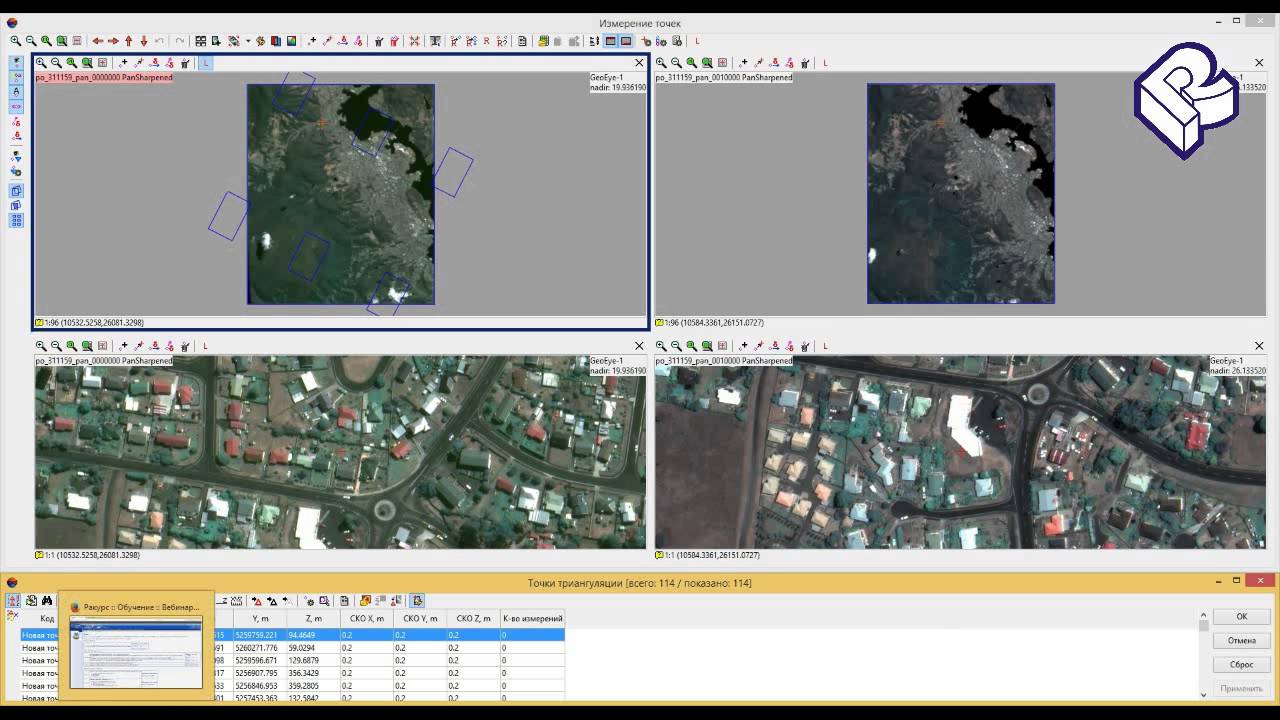1280x720 pixels.
Task: Click the Сброс button
Action: tap(1241, 664)
